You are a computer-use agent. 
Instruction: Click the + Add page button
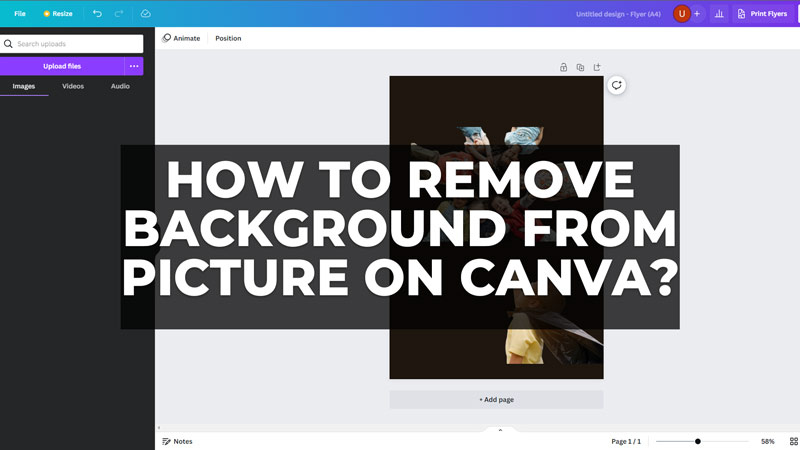click(x=496, y=399)
